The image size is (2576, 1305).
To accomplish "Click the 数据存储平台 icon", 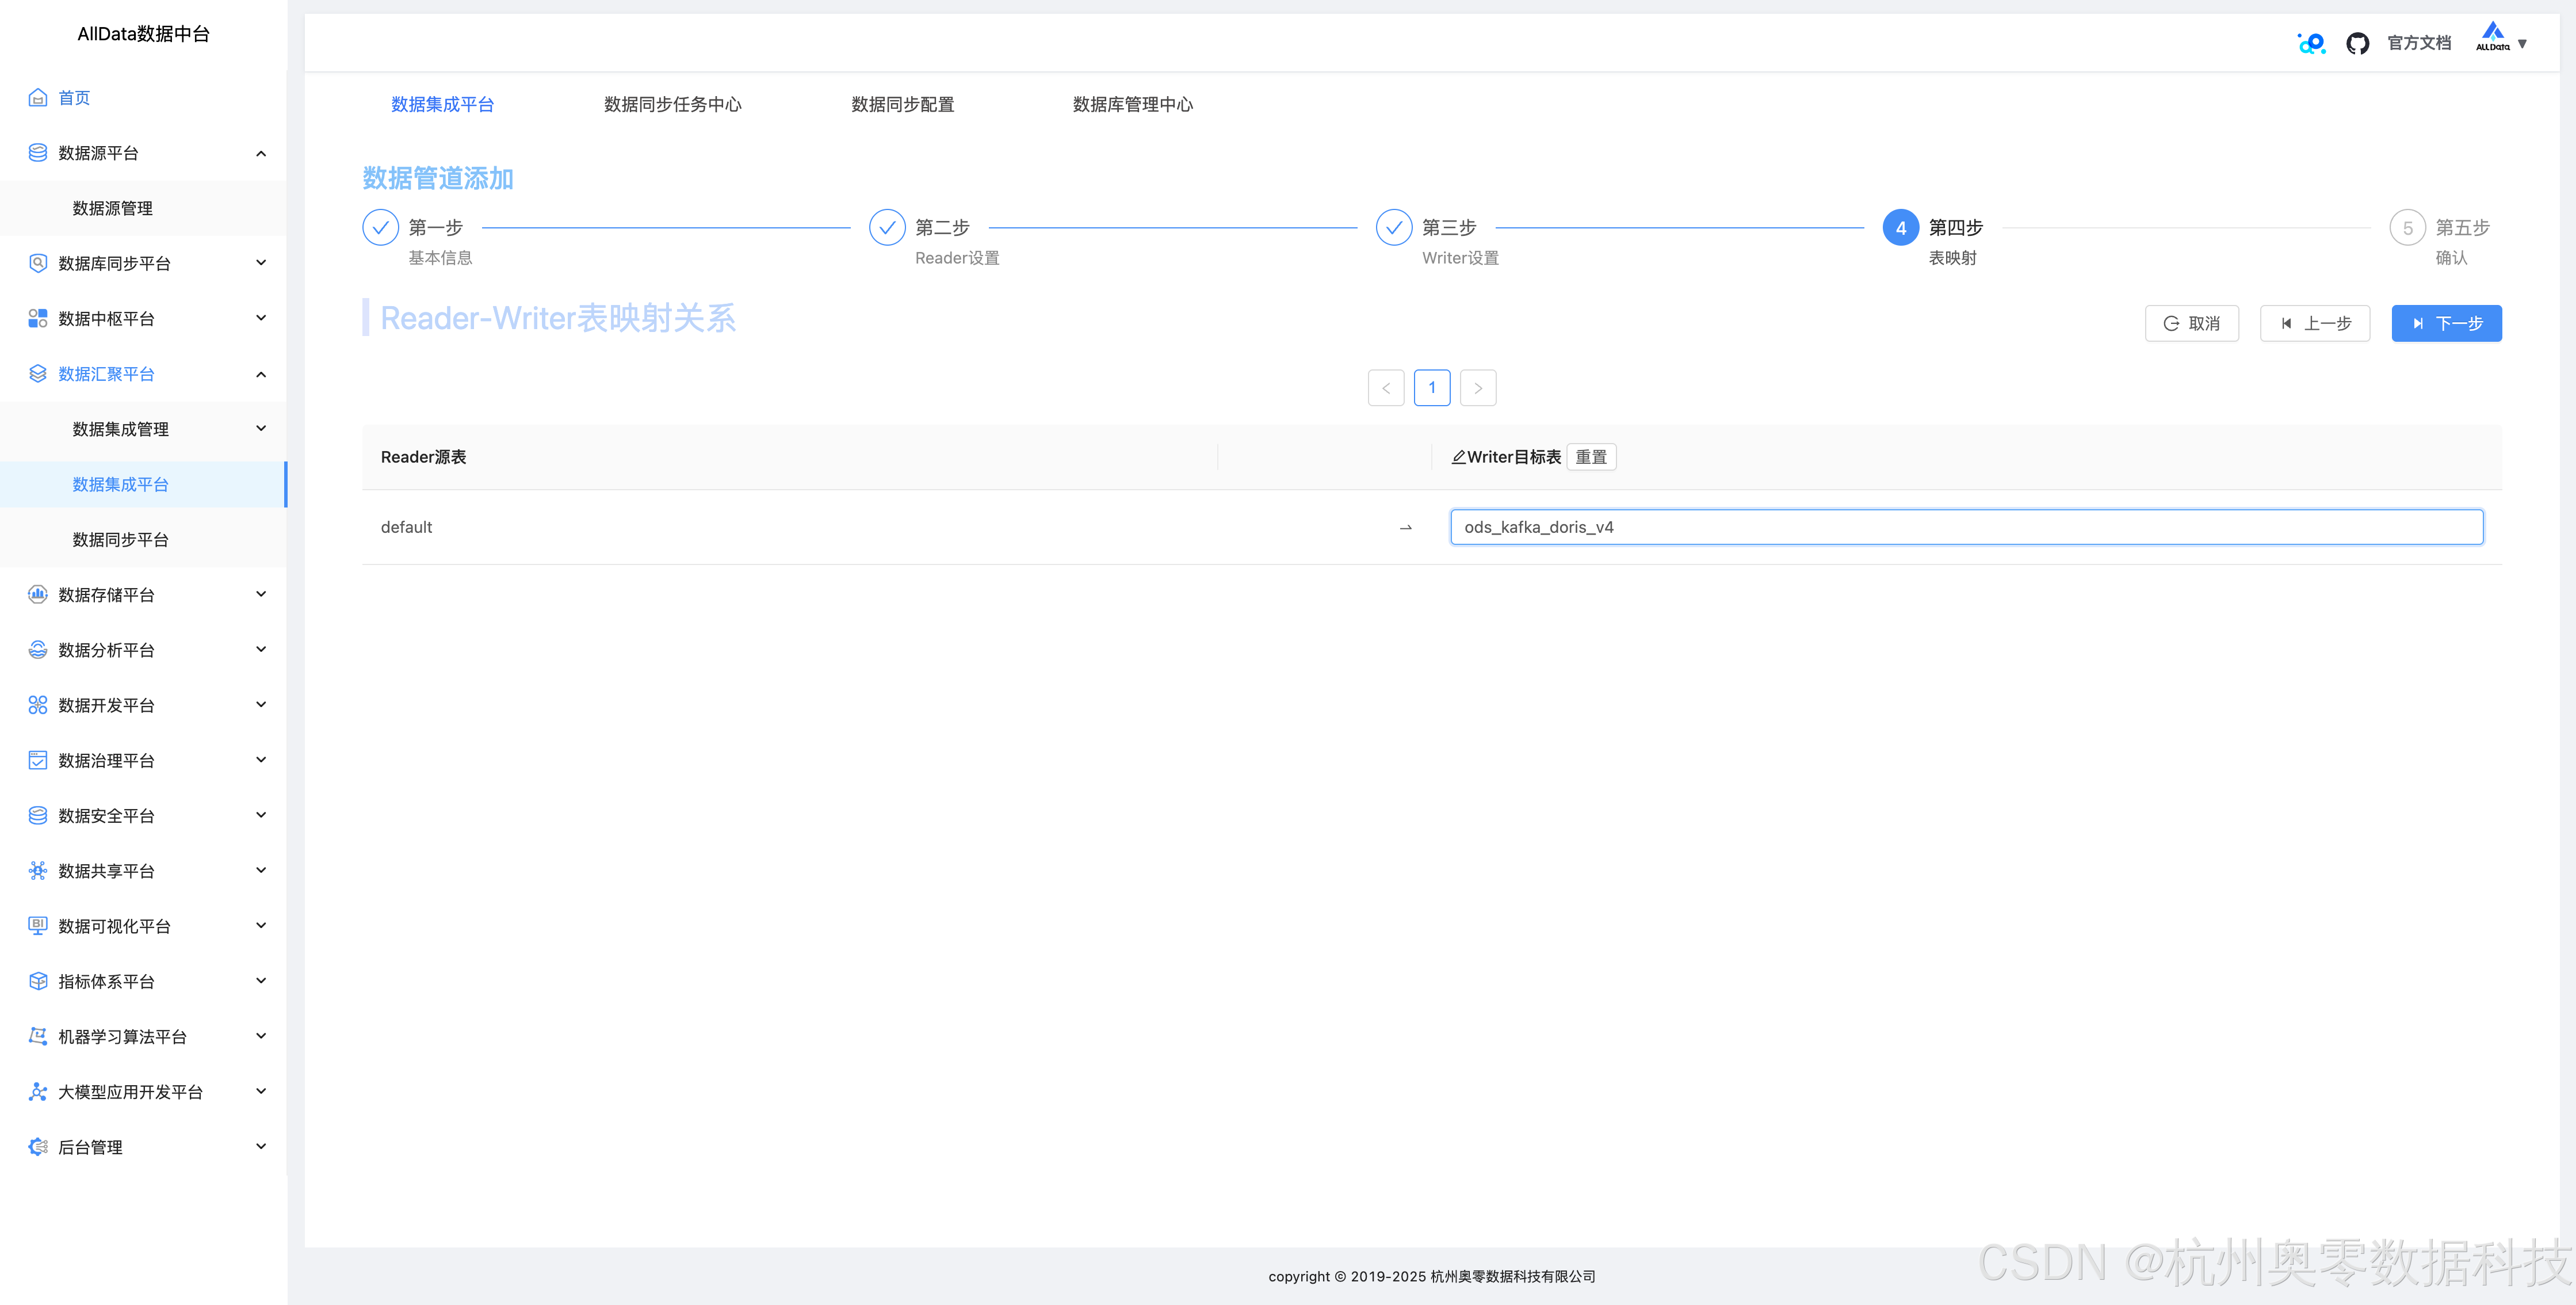I will [x=38, y=594].
